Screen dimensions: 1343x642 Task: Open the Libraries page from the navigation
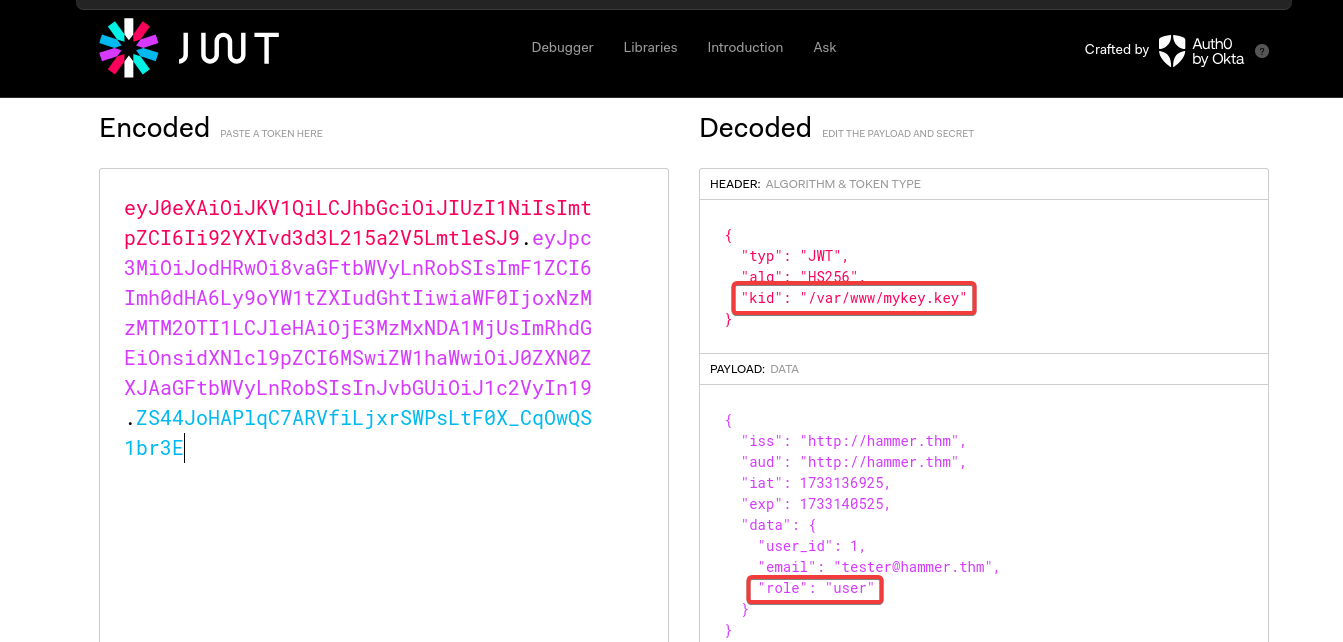649,47
